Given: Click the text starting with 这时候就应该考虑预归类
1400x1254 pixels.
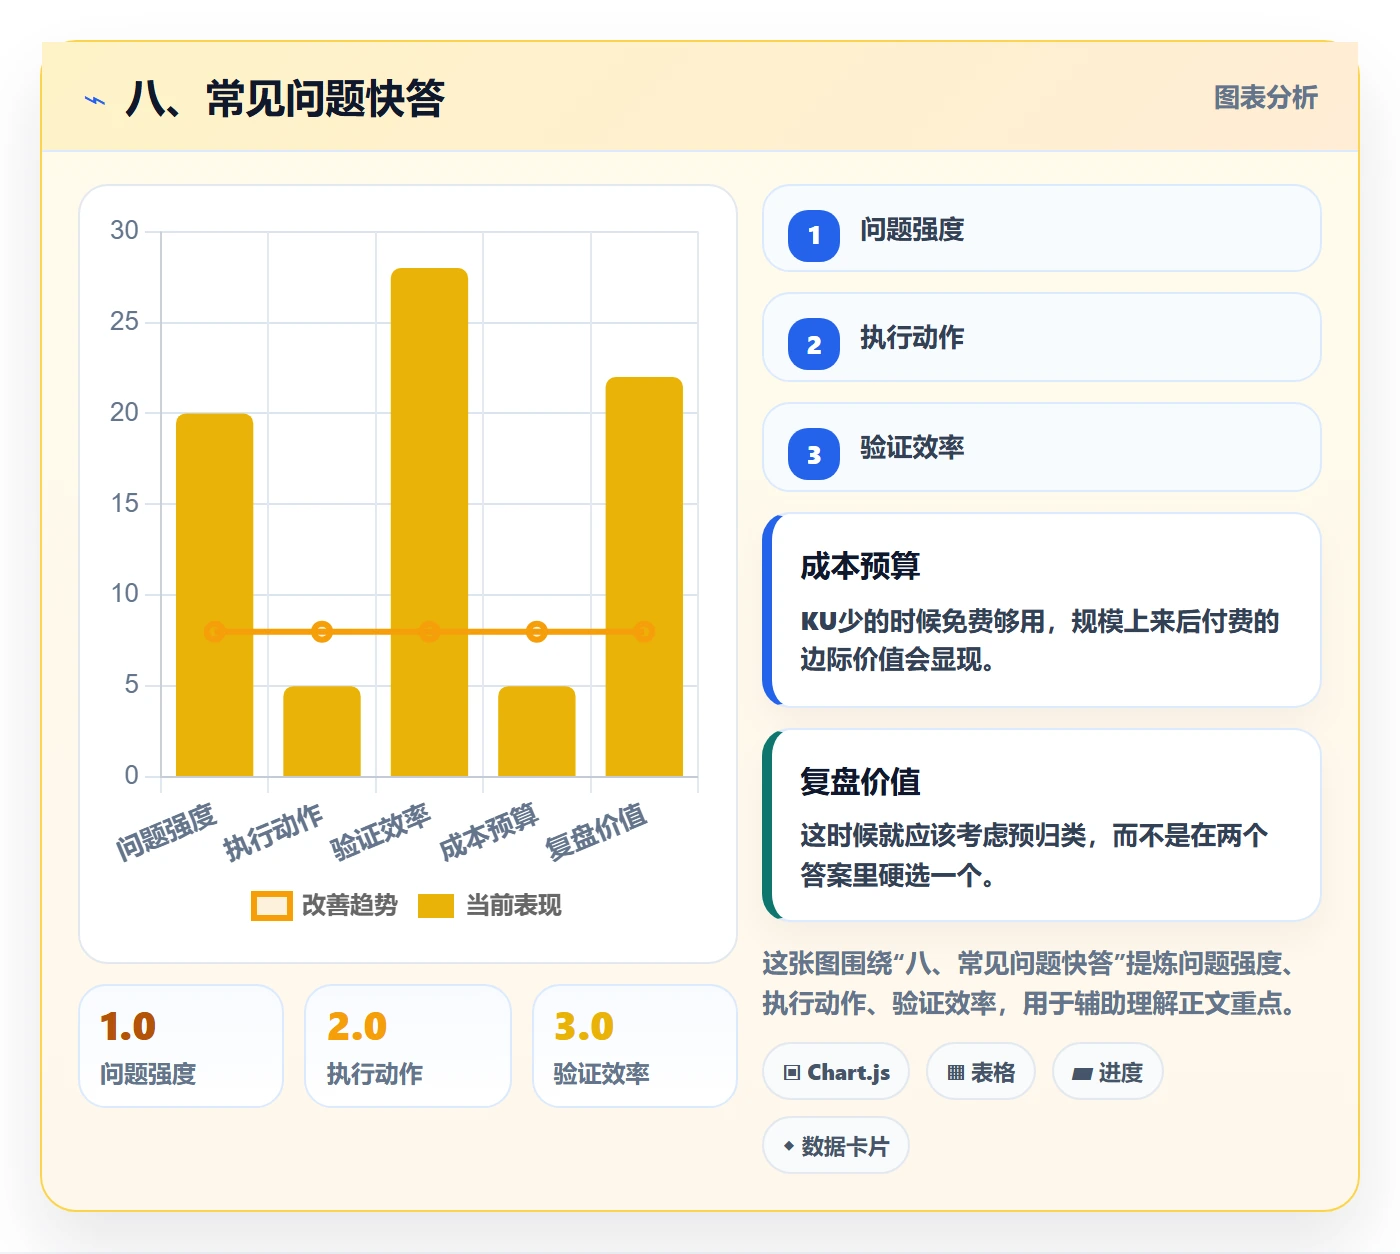Looking at the screenshot, I should tap(1034, 855).
